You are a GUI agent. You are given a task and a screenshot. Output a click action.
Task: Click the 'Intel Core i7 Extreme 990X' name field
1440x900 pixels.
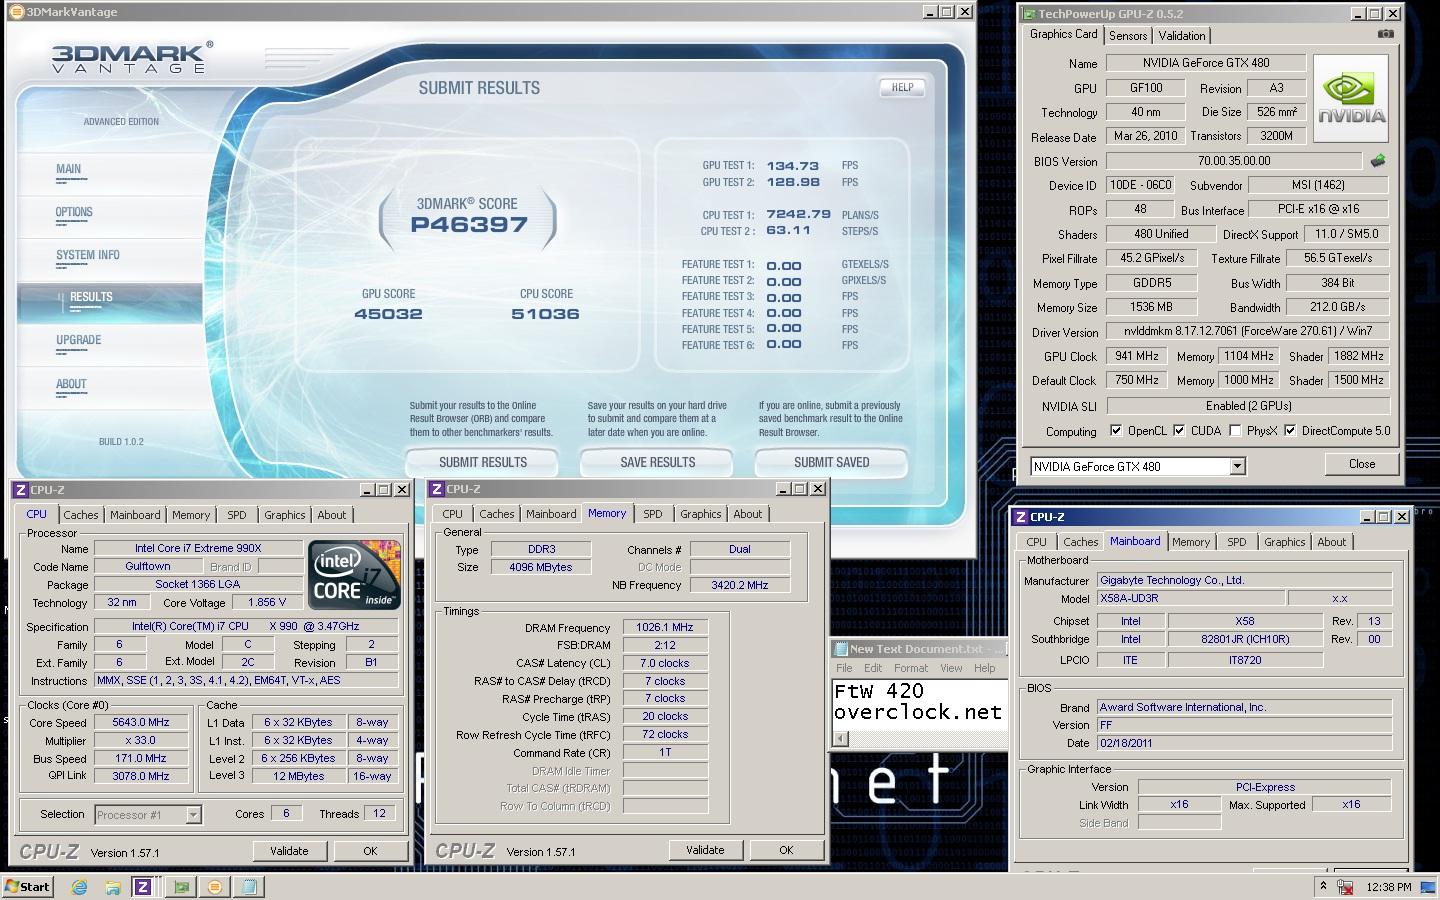pos(198,548)
